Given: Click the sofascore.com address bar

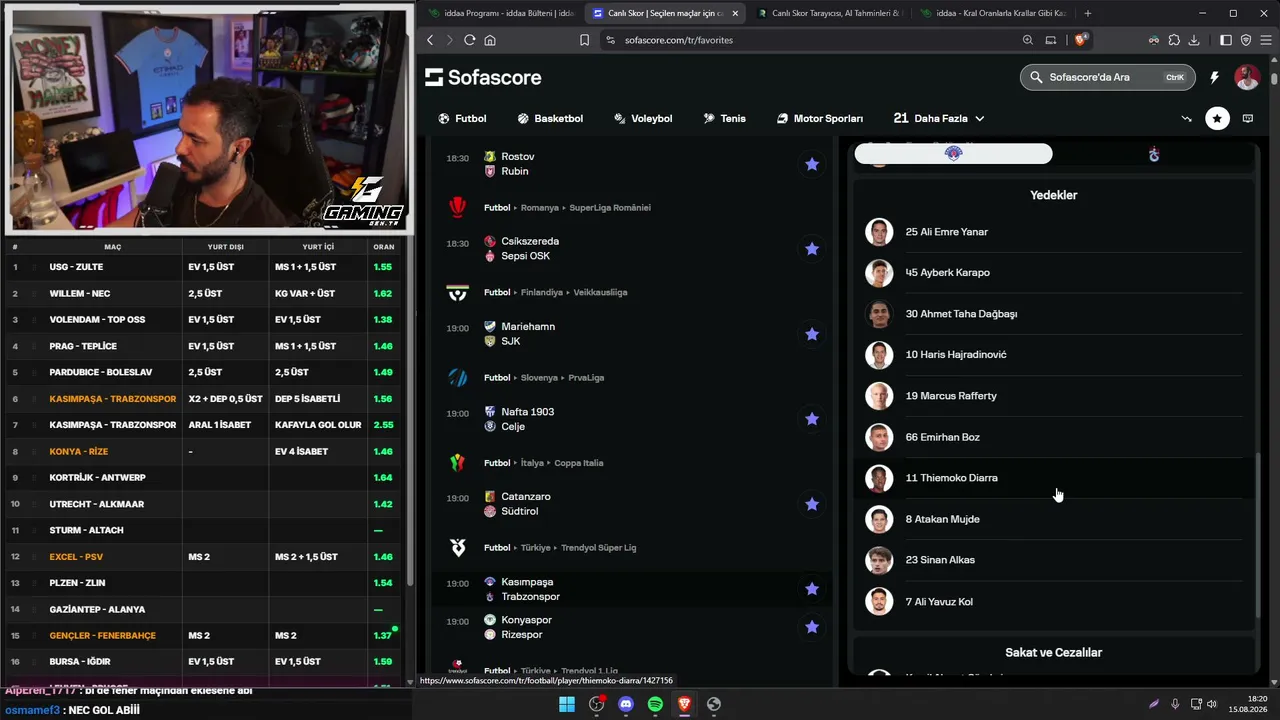Looking at the screenshot, I should coord(816,40).
